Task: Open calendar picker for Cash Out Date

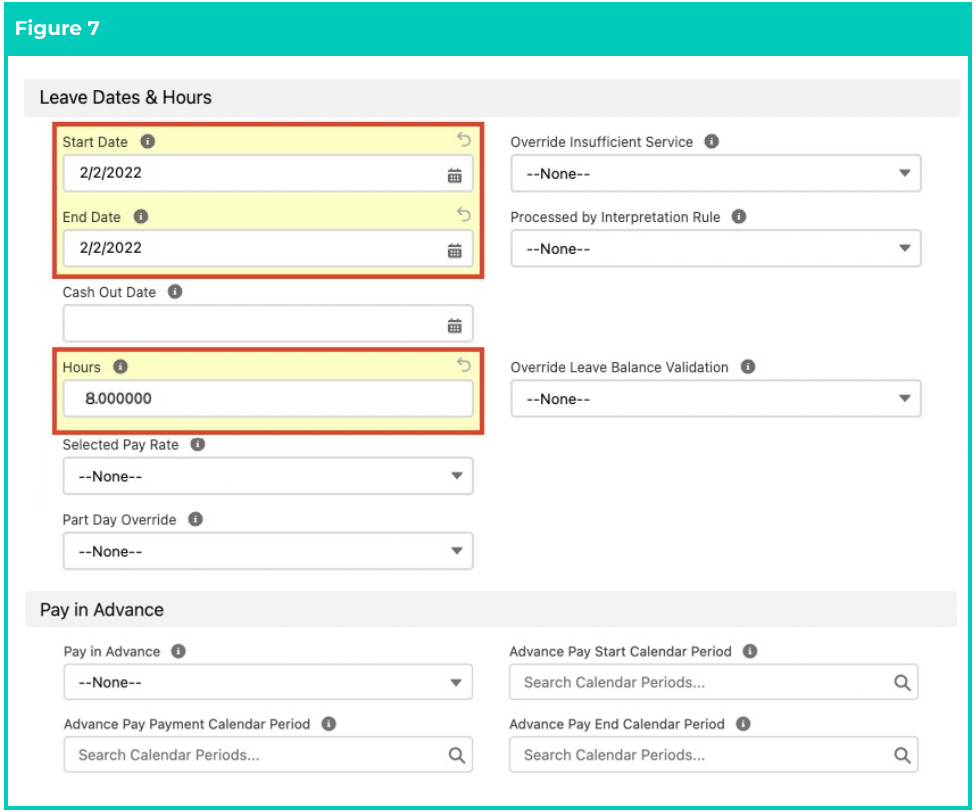Action: point(455,326)
